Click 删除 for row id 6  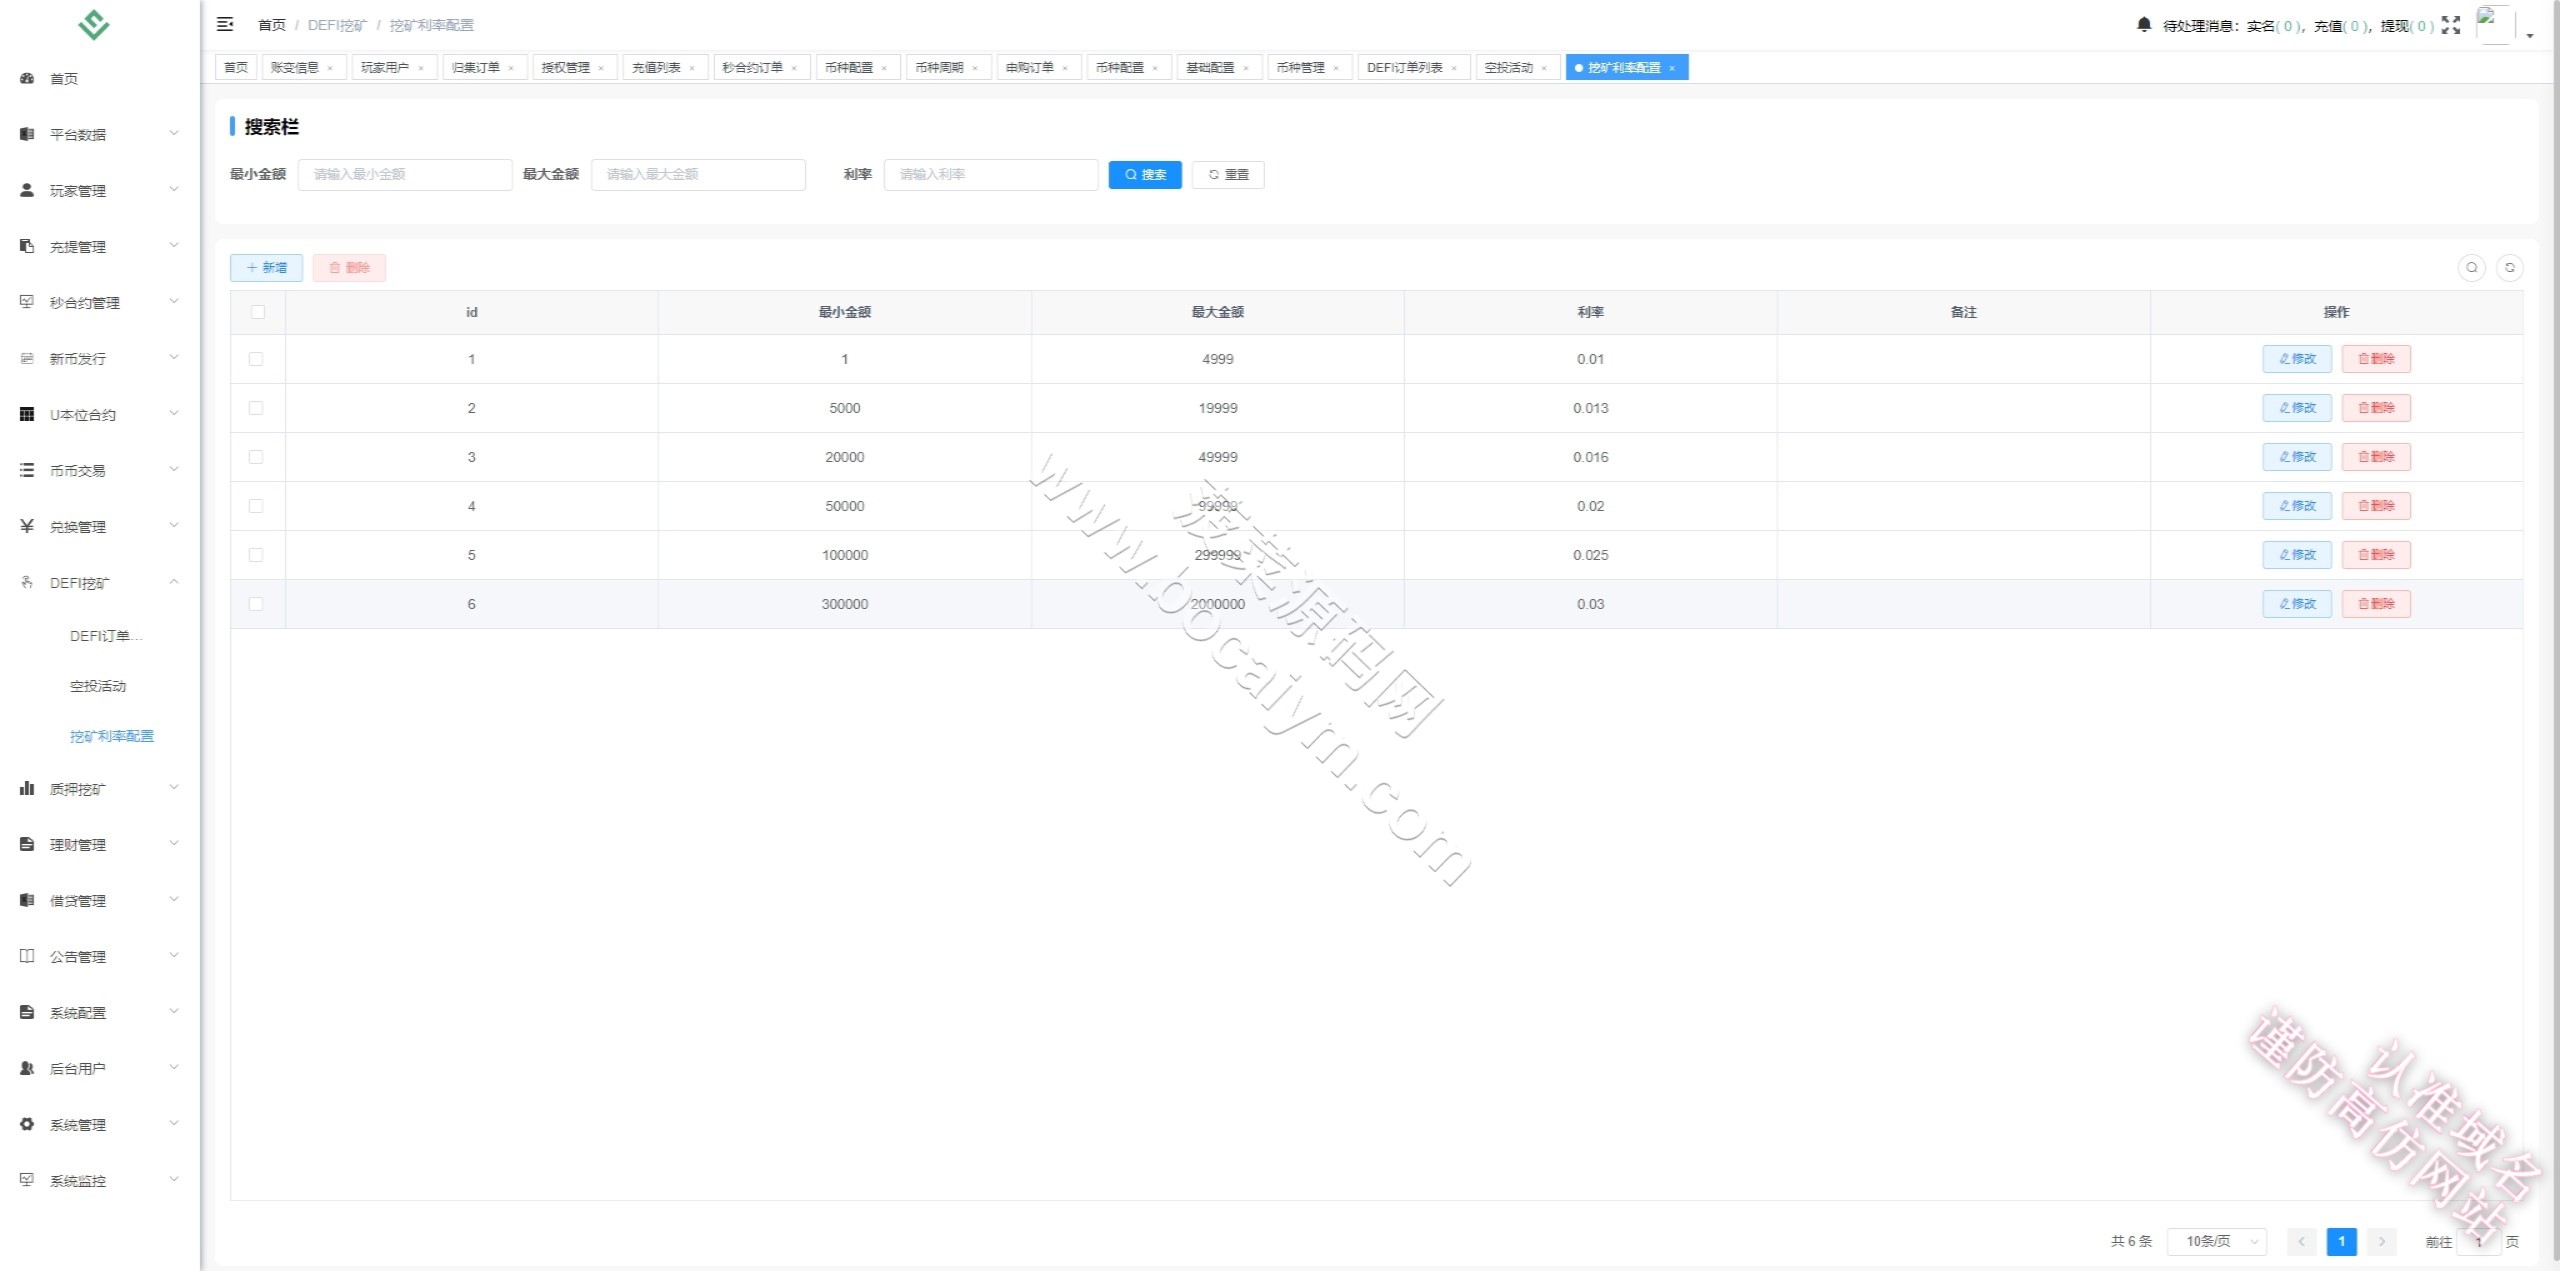(x=2376, y=604)
